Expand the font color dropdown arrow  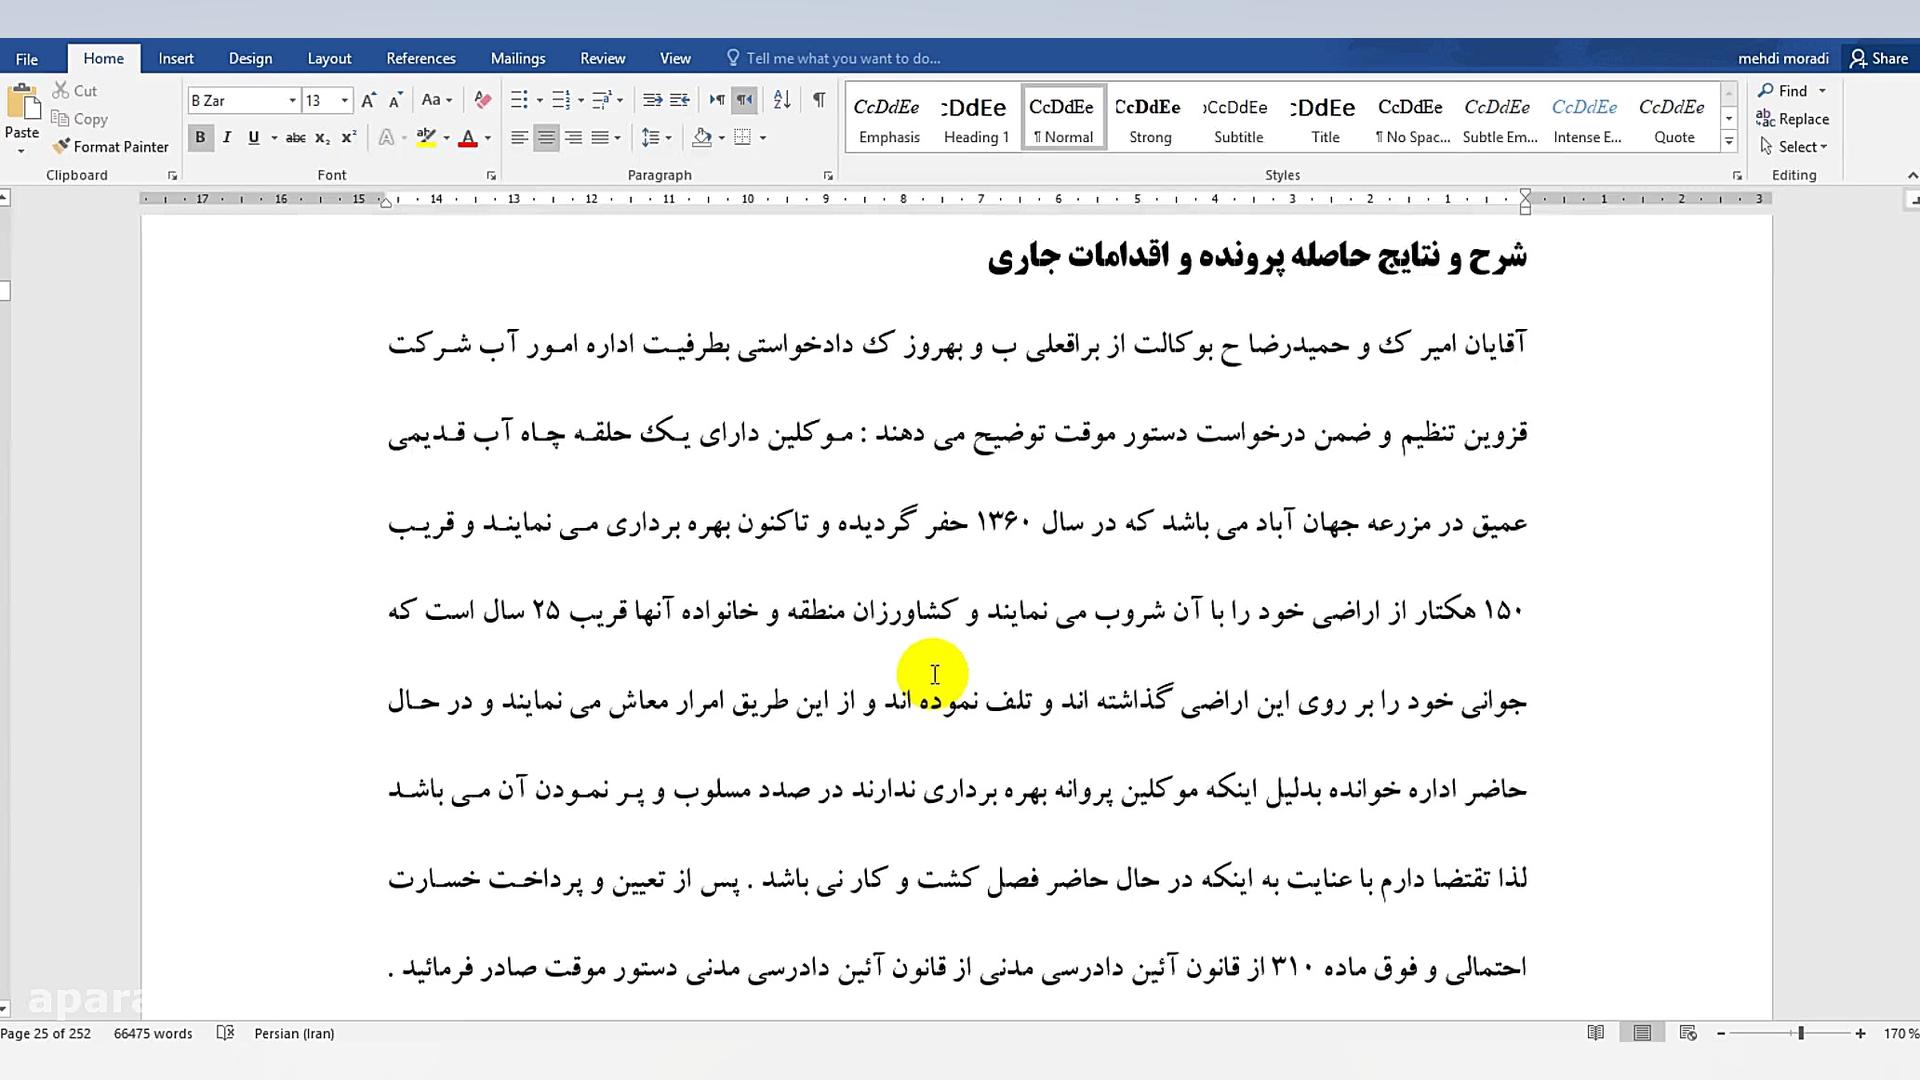[x=487, y=137]
